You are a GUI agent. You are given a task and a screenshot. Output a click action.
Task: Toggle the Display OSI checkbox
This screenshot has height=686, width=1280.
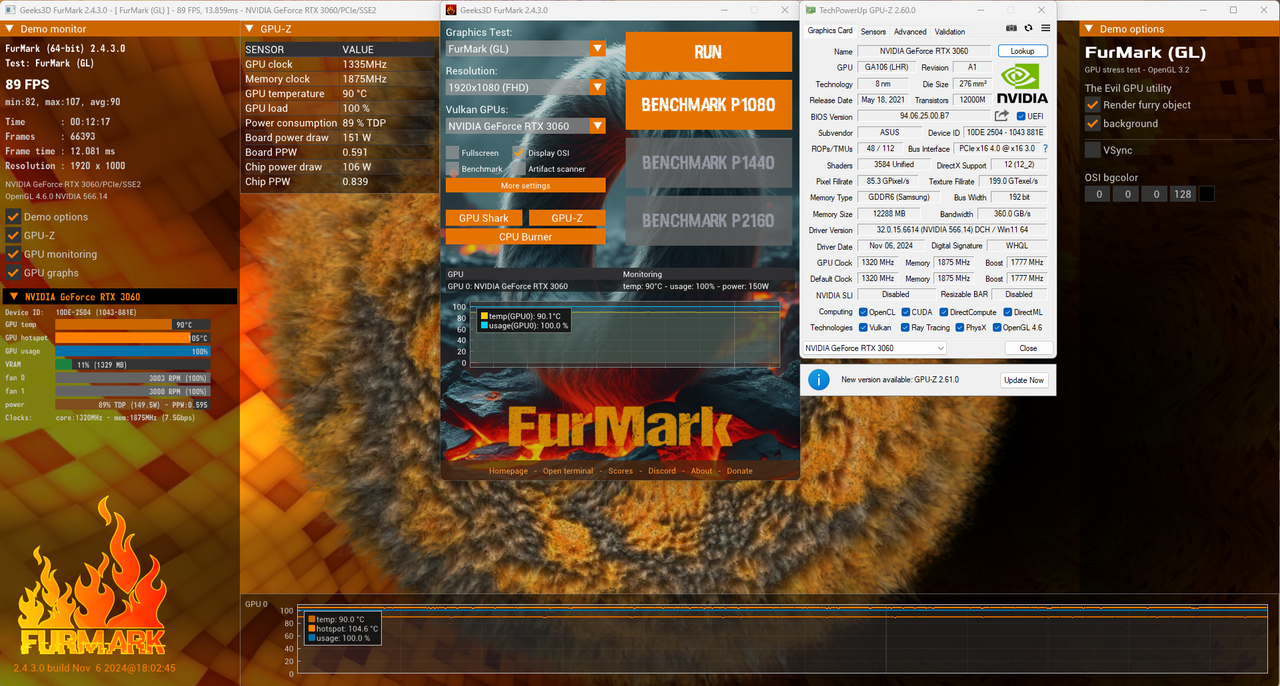pos(519,153)
